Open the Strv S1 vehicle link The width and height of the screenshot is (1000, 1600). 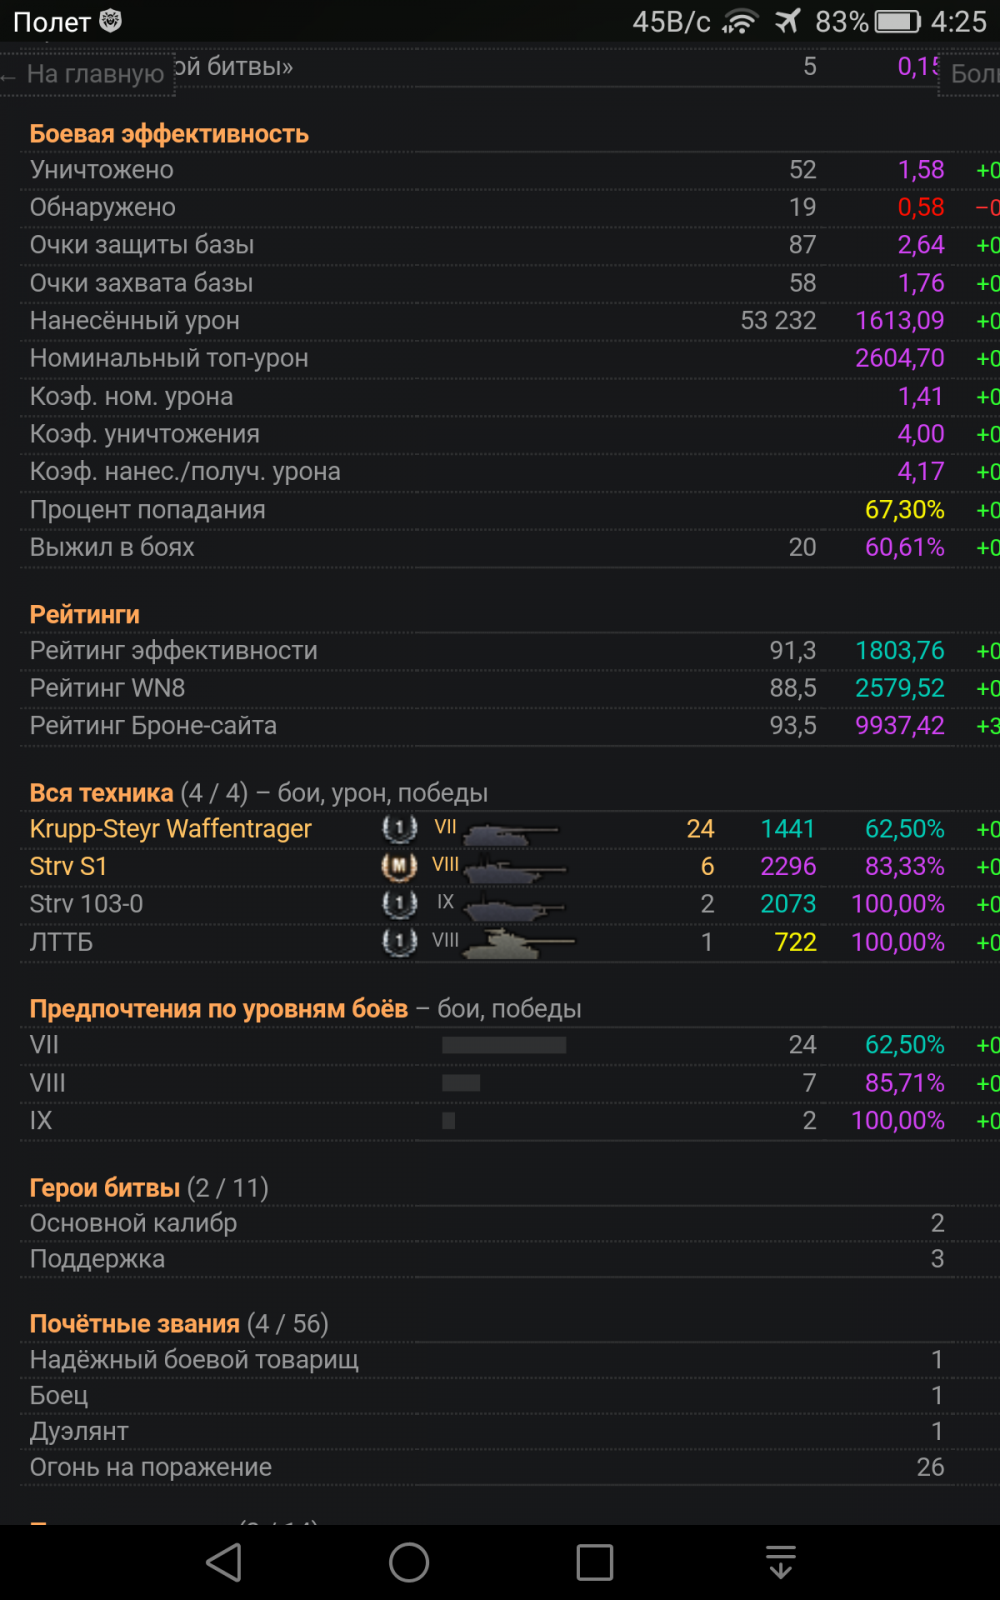[x=68, y=866]
